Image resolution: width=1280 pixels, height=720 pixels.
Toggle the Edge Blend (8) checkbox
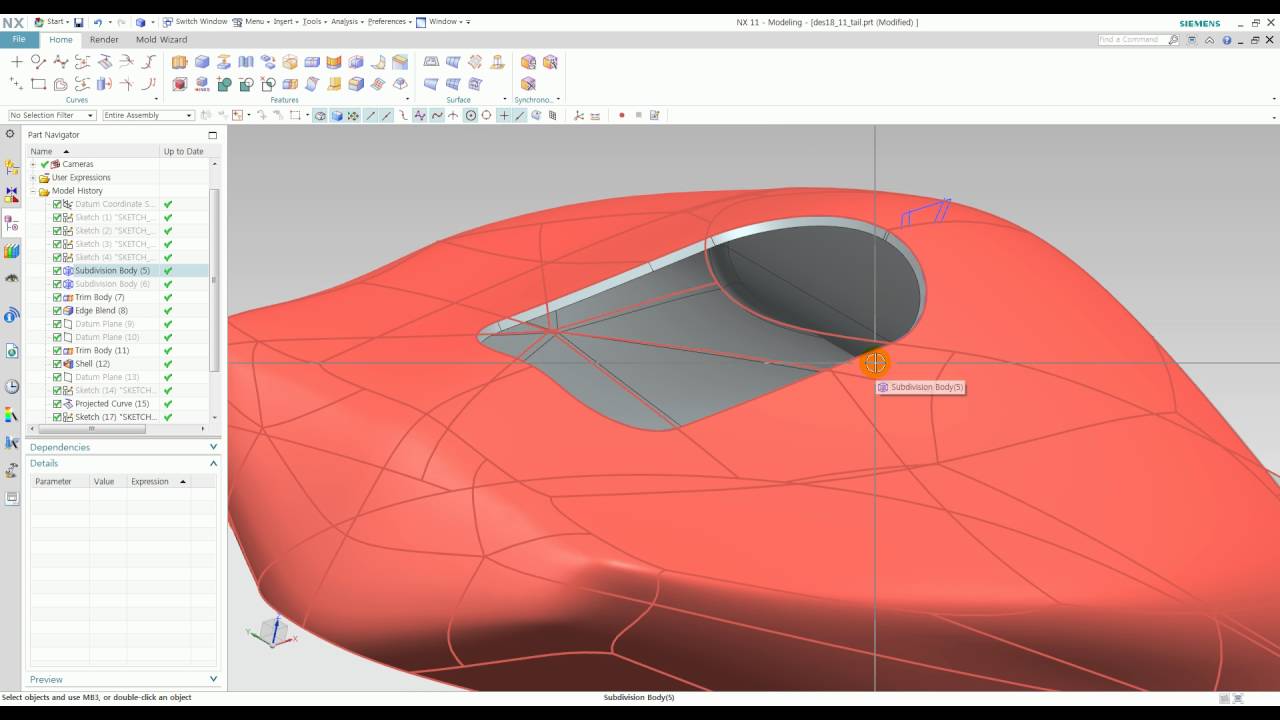(57, 311)
